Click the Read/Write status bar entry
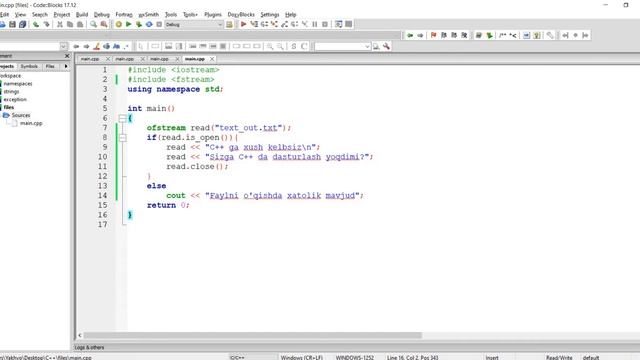640x360 pixels. point(559,358)
